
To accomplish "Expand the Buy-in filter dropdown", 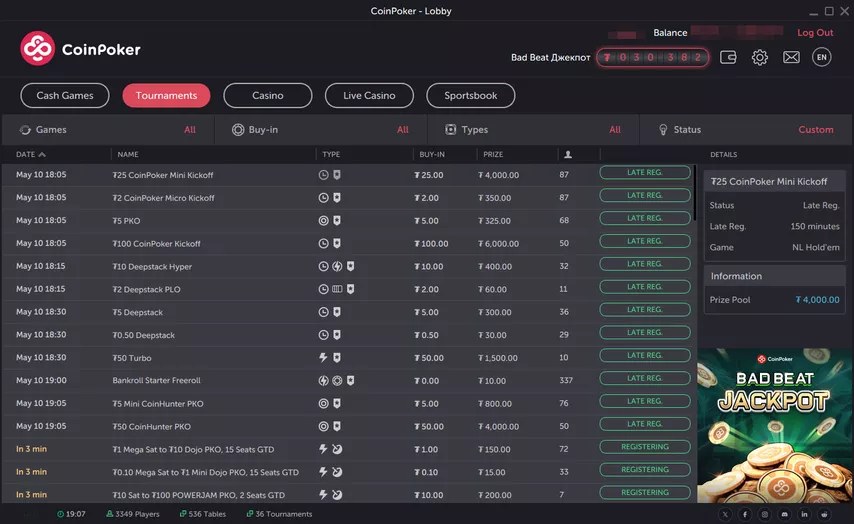I will point(320,130).
